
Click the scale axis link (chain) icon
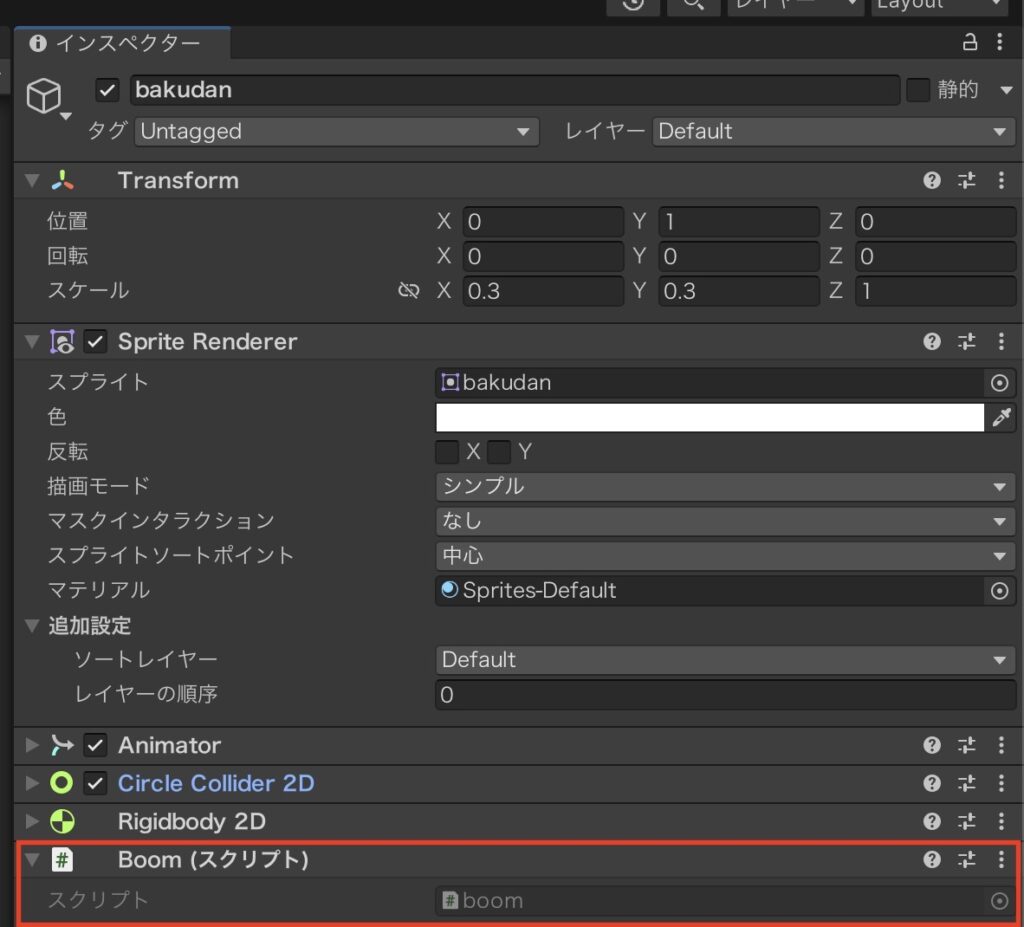[x=408, y=291]
